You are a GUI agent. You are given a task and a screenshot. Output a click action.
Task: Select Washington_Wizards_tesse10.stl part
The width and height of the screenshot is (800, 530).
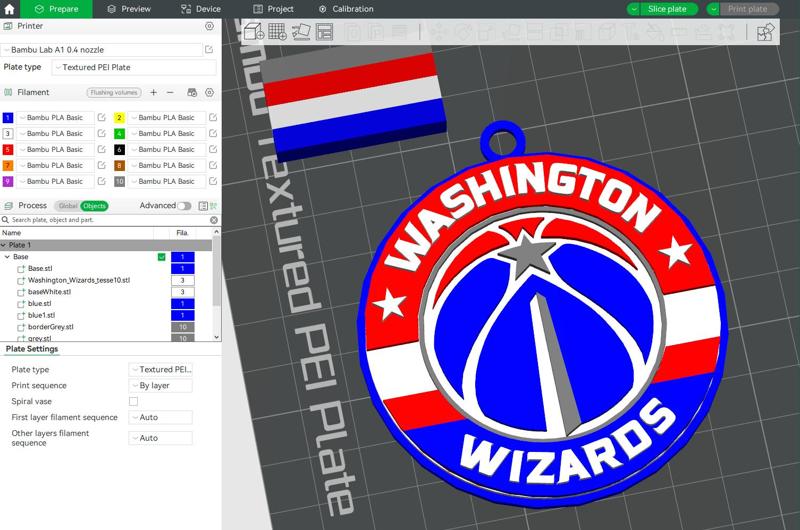pyautogui.click(x=79, y=280)
